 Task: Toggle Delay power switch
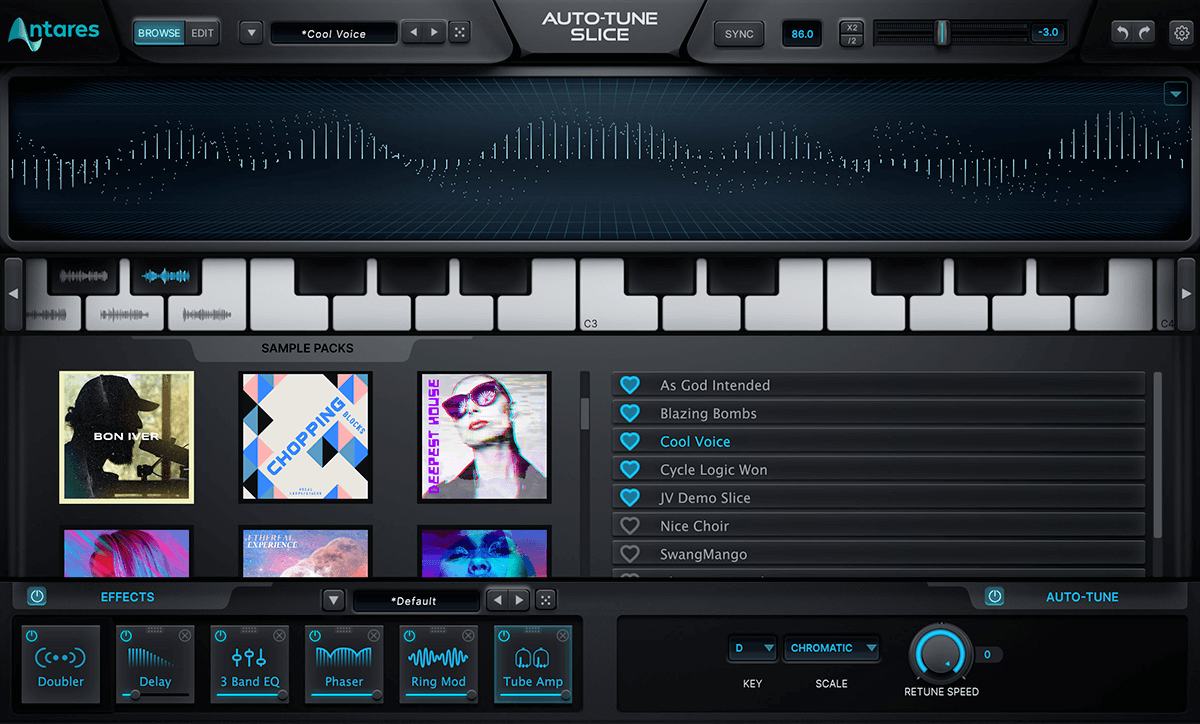coord(125,636)
